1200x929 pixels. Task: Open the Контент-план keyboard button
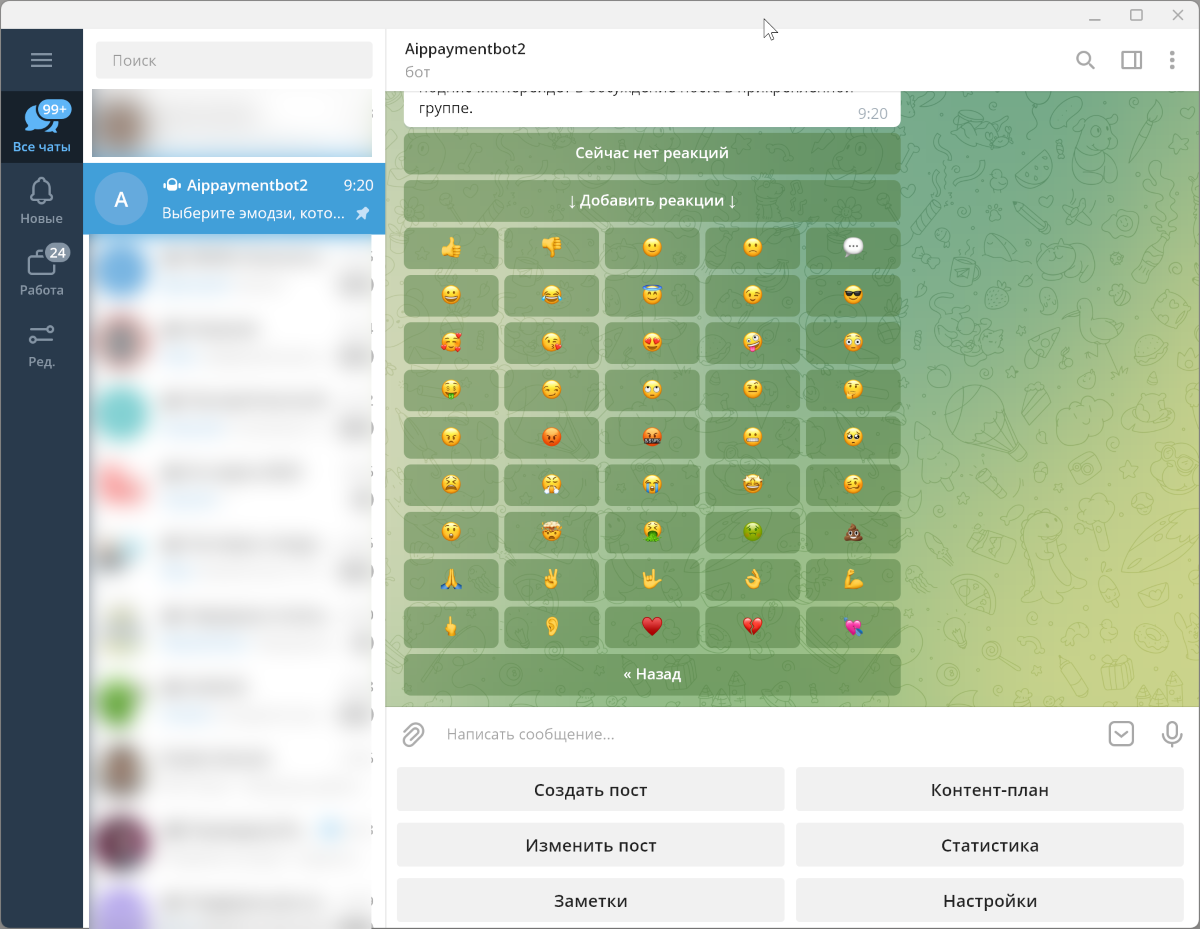(990, 790)
